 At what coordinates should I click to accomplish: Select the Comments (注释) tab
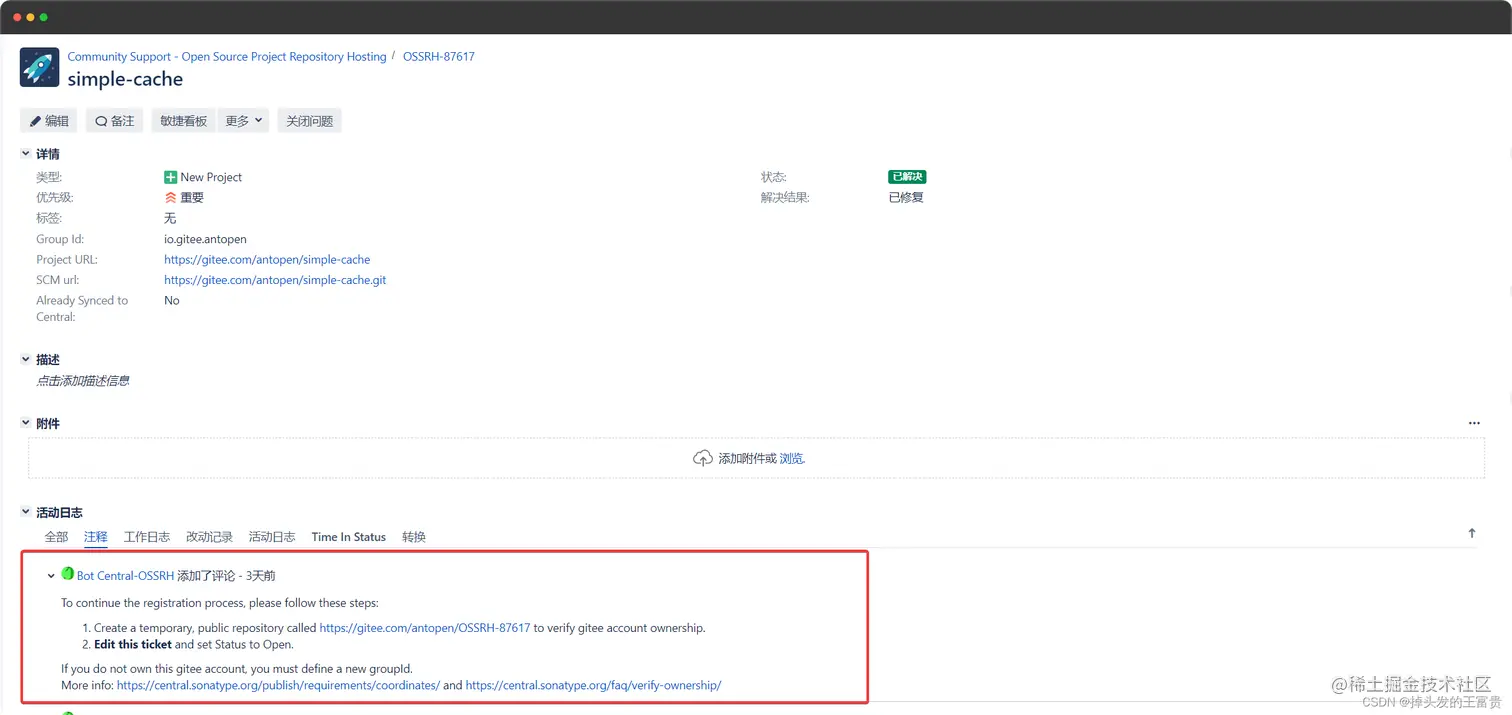[x=96, y=537]
